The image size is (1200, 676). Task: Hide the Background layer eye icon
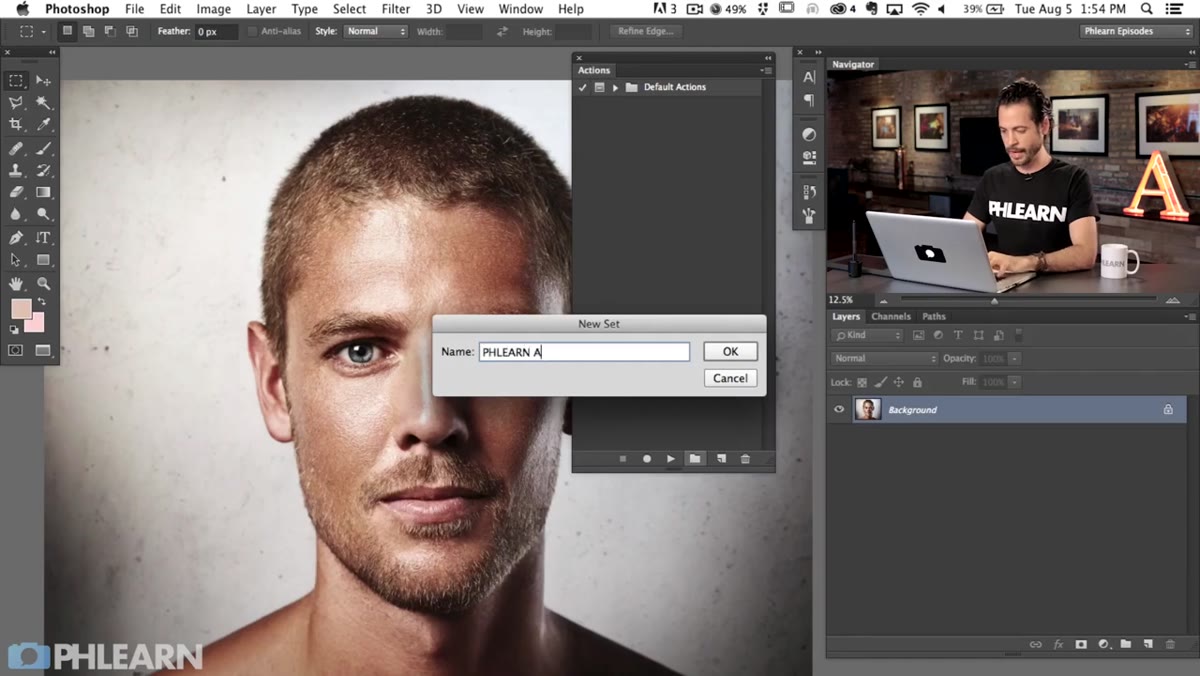point(839,409)
